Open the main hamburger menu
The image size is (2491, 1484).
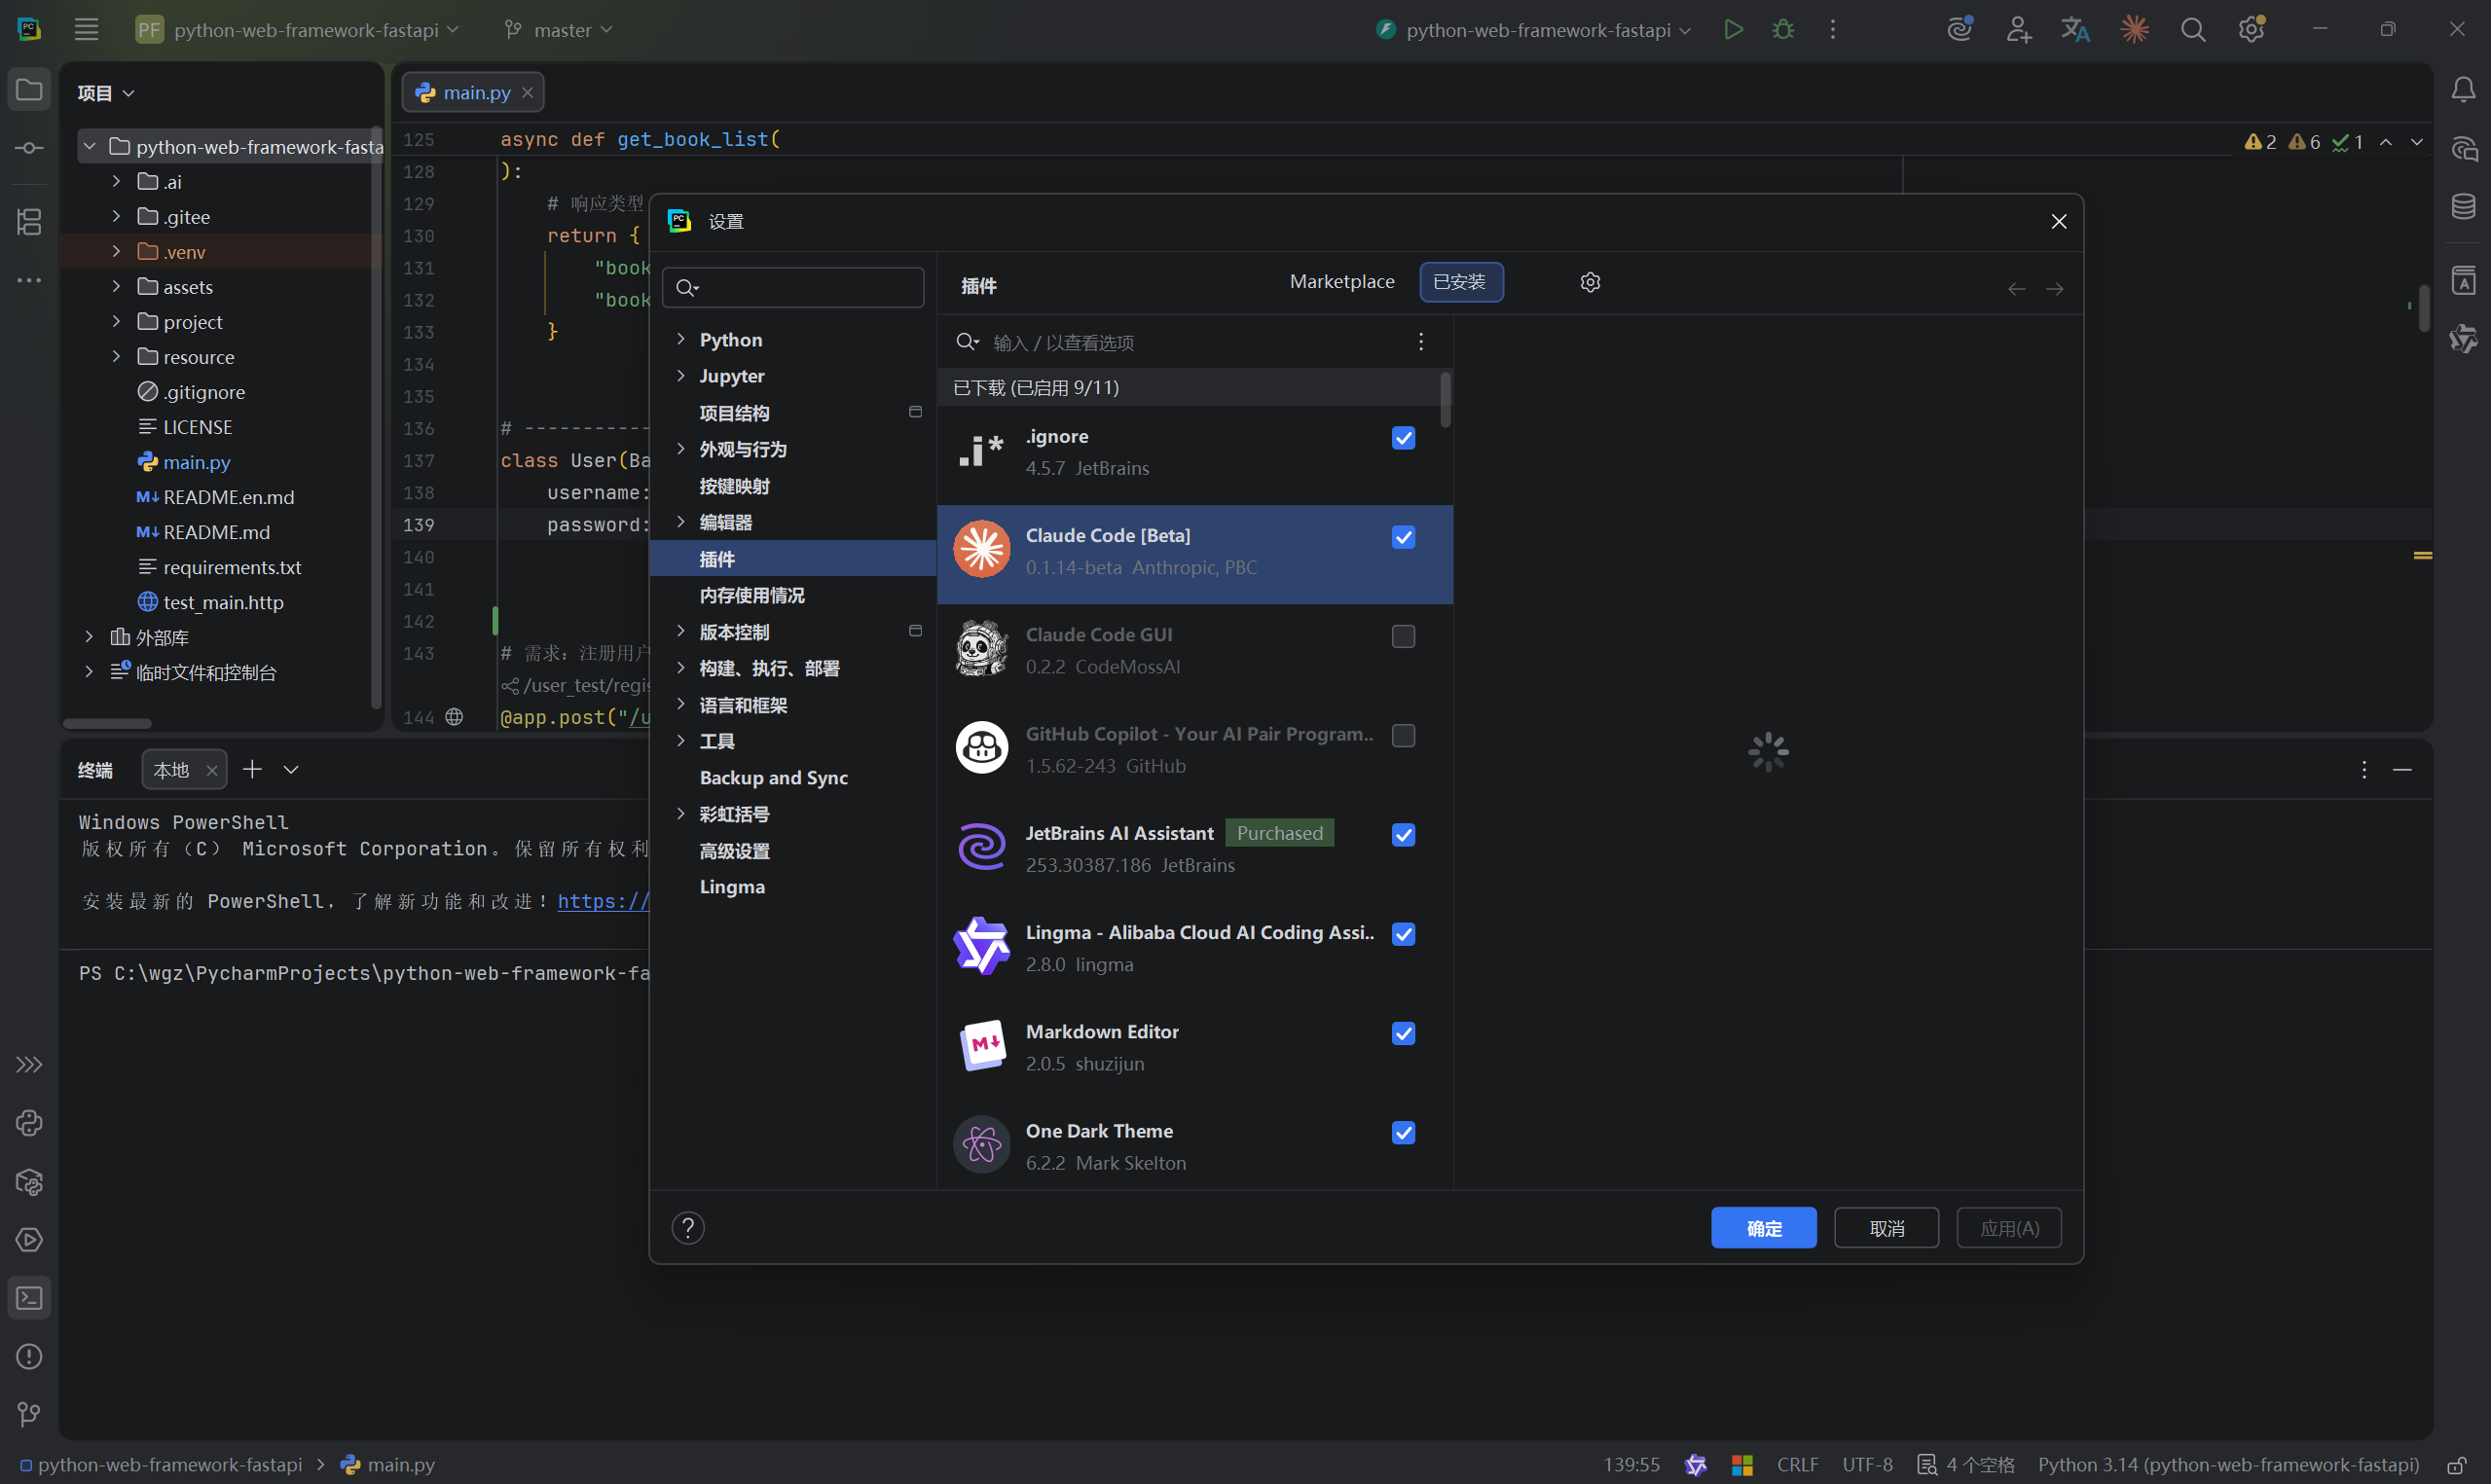(x=86, y=30)
